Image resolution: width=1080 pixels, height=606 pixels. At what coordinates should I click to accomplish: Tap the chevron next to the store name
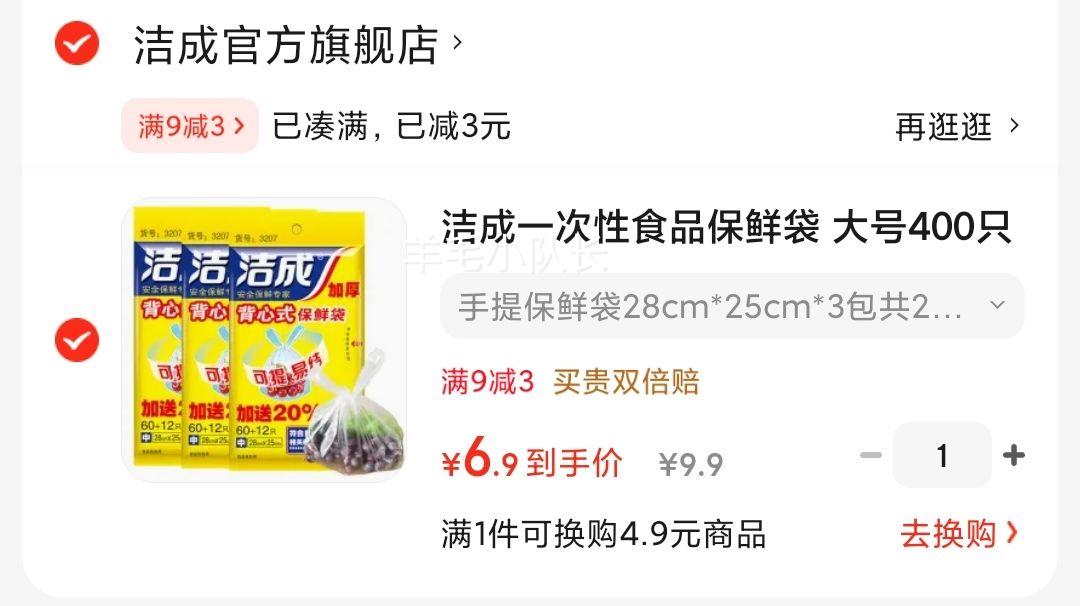(x=457, y=43)
